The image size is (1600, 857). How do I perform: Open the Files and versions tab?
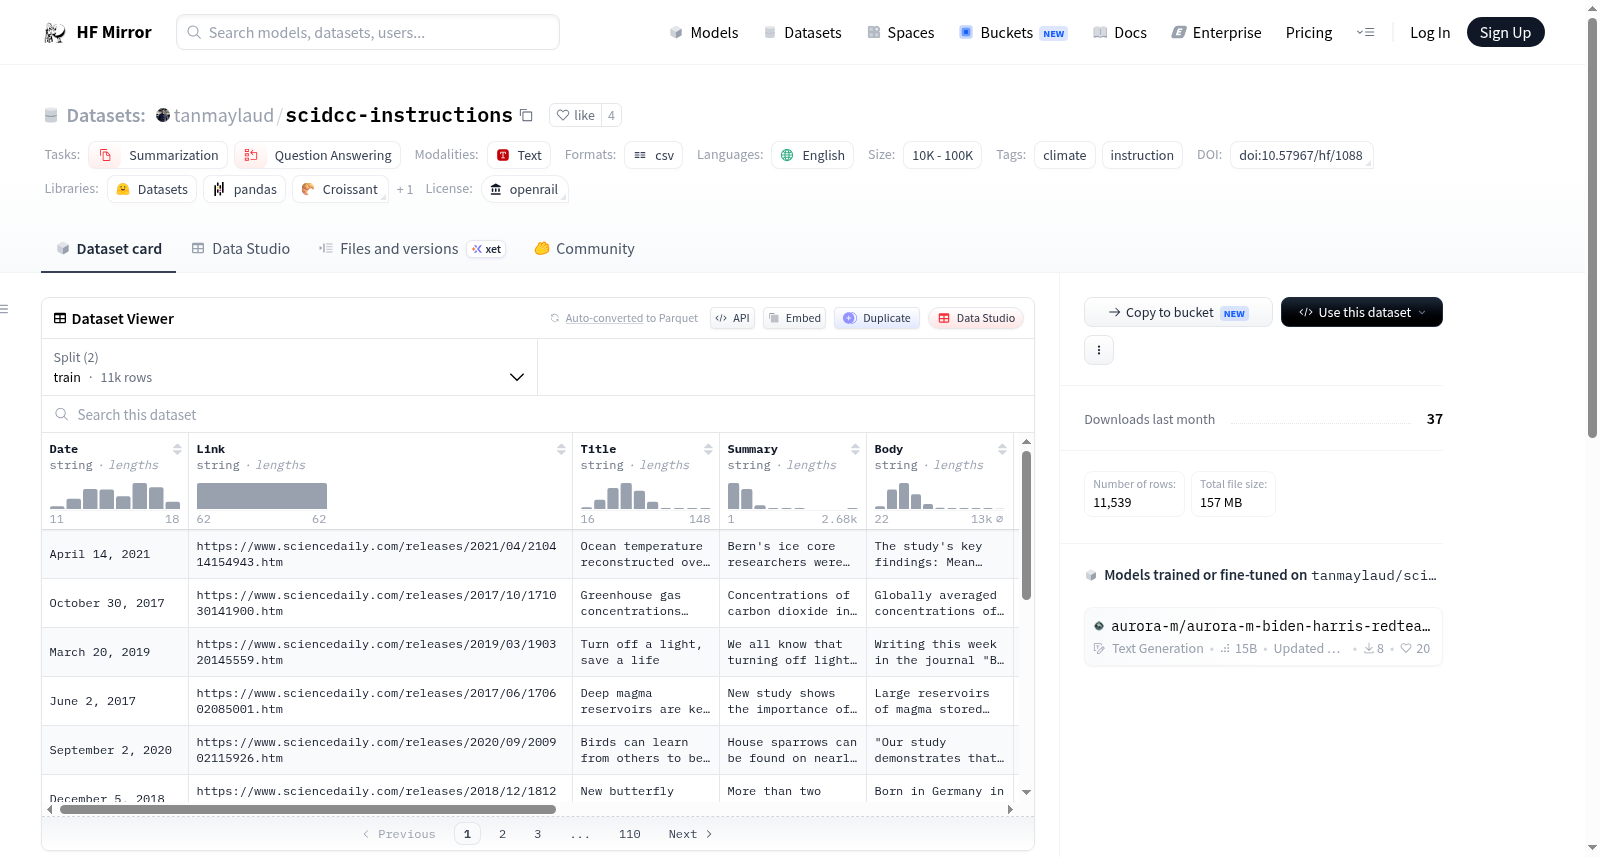click(412, 249)
